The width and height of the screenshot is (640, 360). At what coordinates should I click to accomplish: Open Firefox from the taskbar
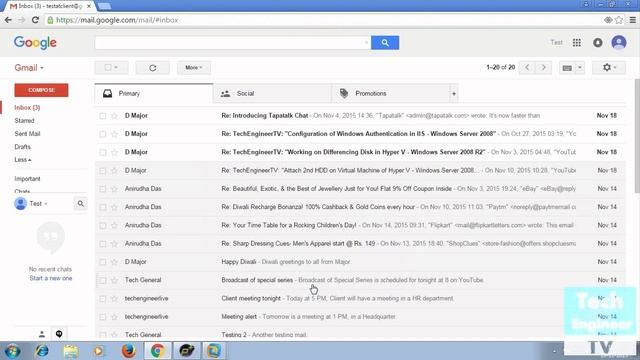click(x=129, y=351)
